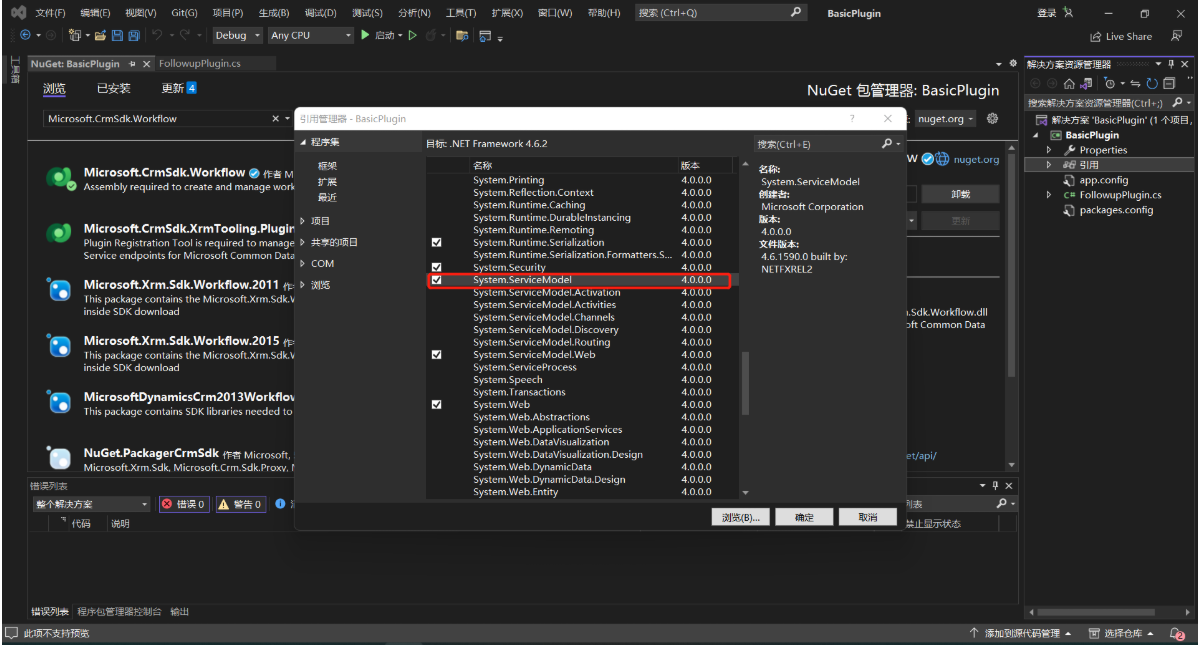Click the Uninstall (卸载) button

pos(960,195)
